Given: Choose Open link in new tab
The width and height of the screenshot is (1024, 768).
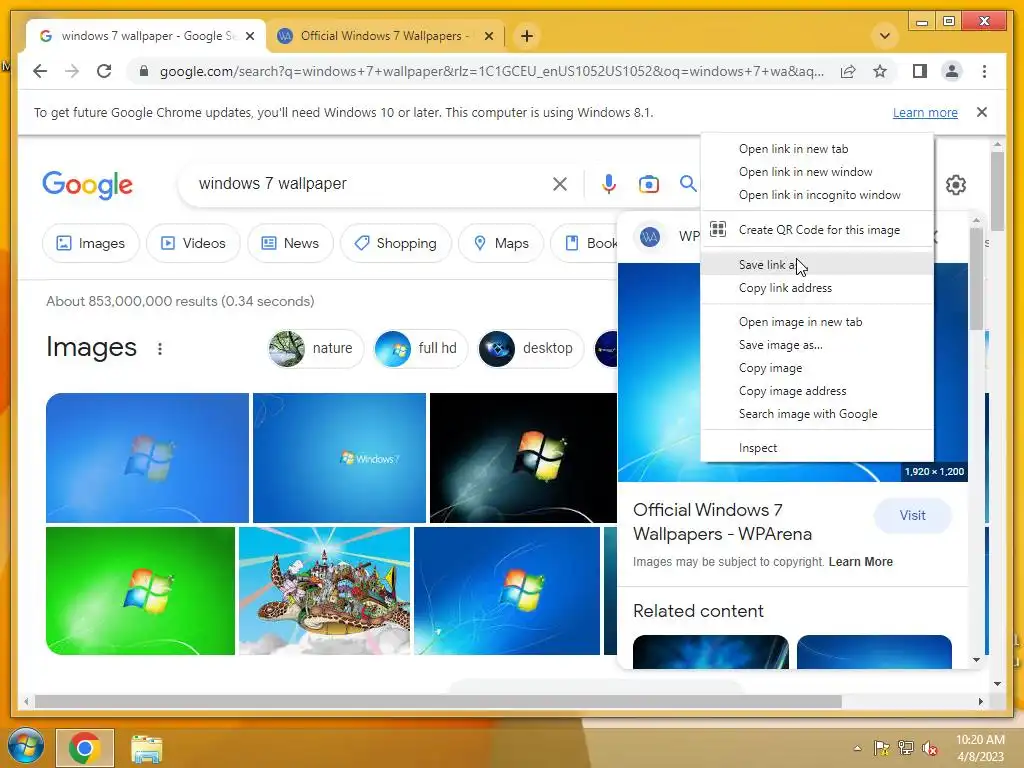Looking at the screenshot, I should [x=817, y=149].
